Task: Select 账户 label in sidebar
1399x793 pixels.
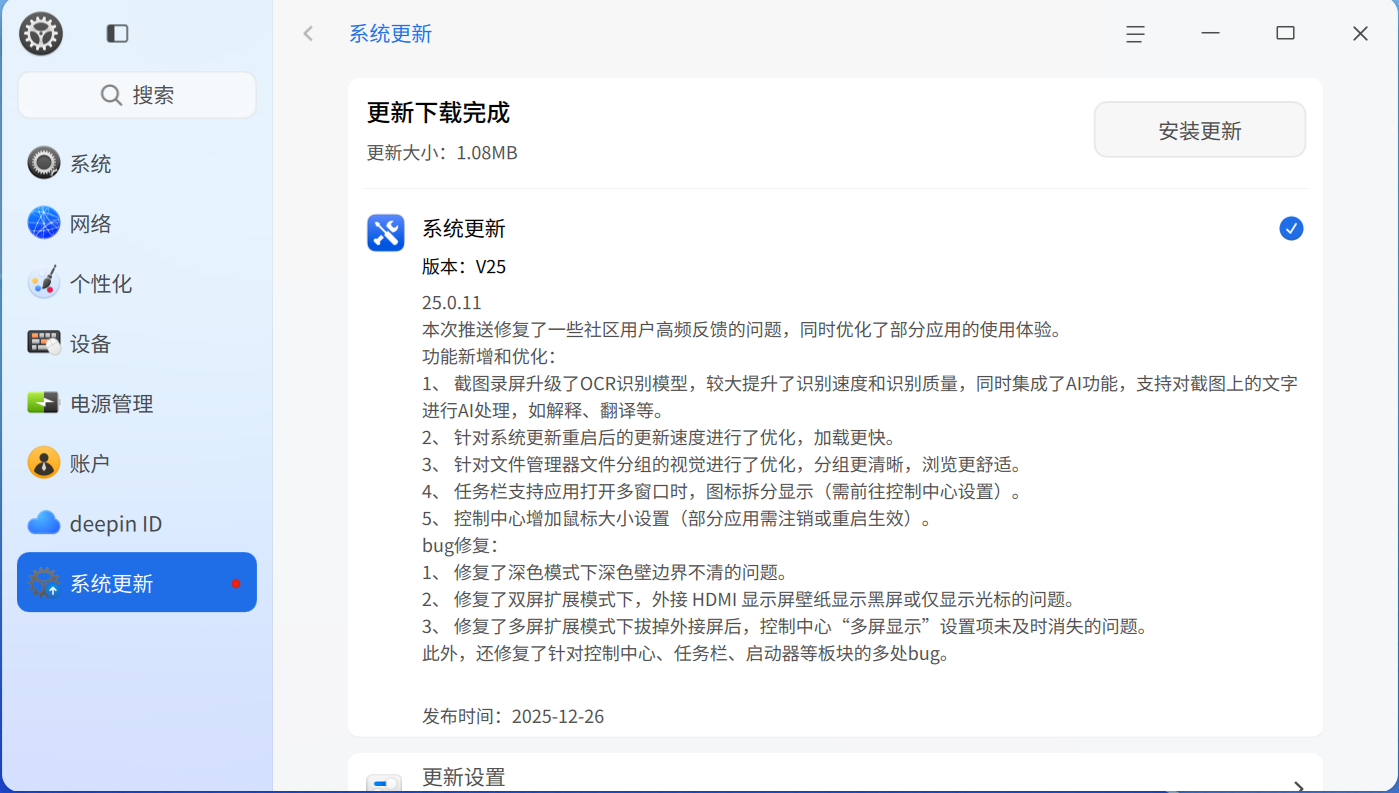Action: point(90,464)
